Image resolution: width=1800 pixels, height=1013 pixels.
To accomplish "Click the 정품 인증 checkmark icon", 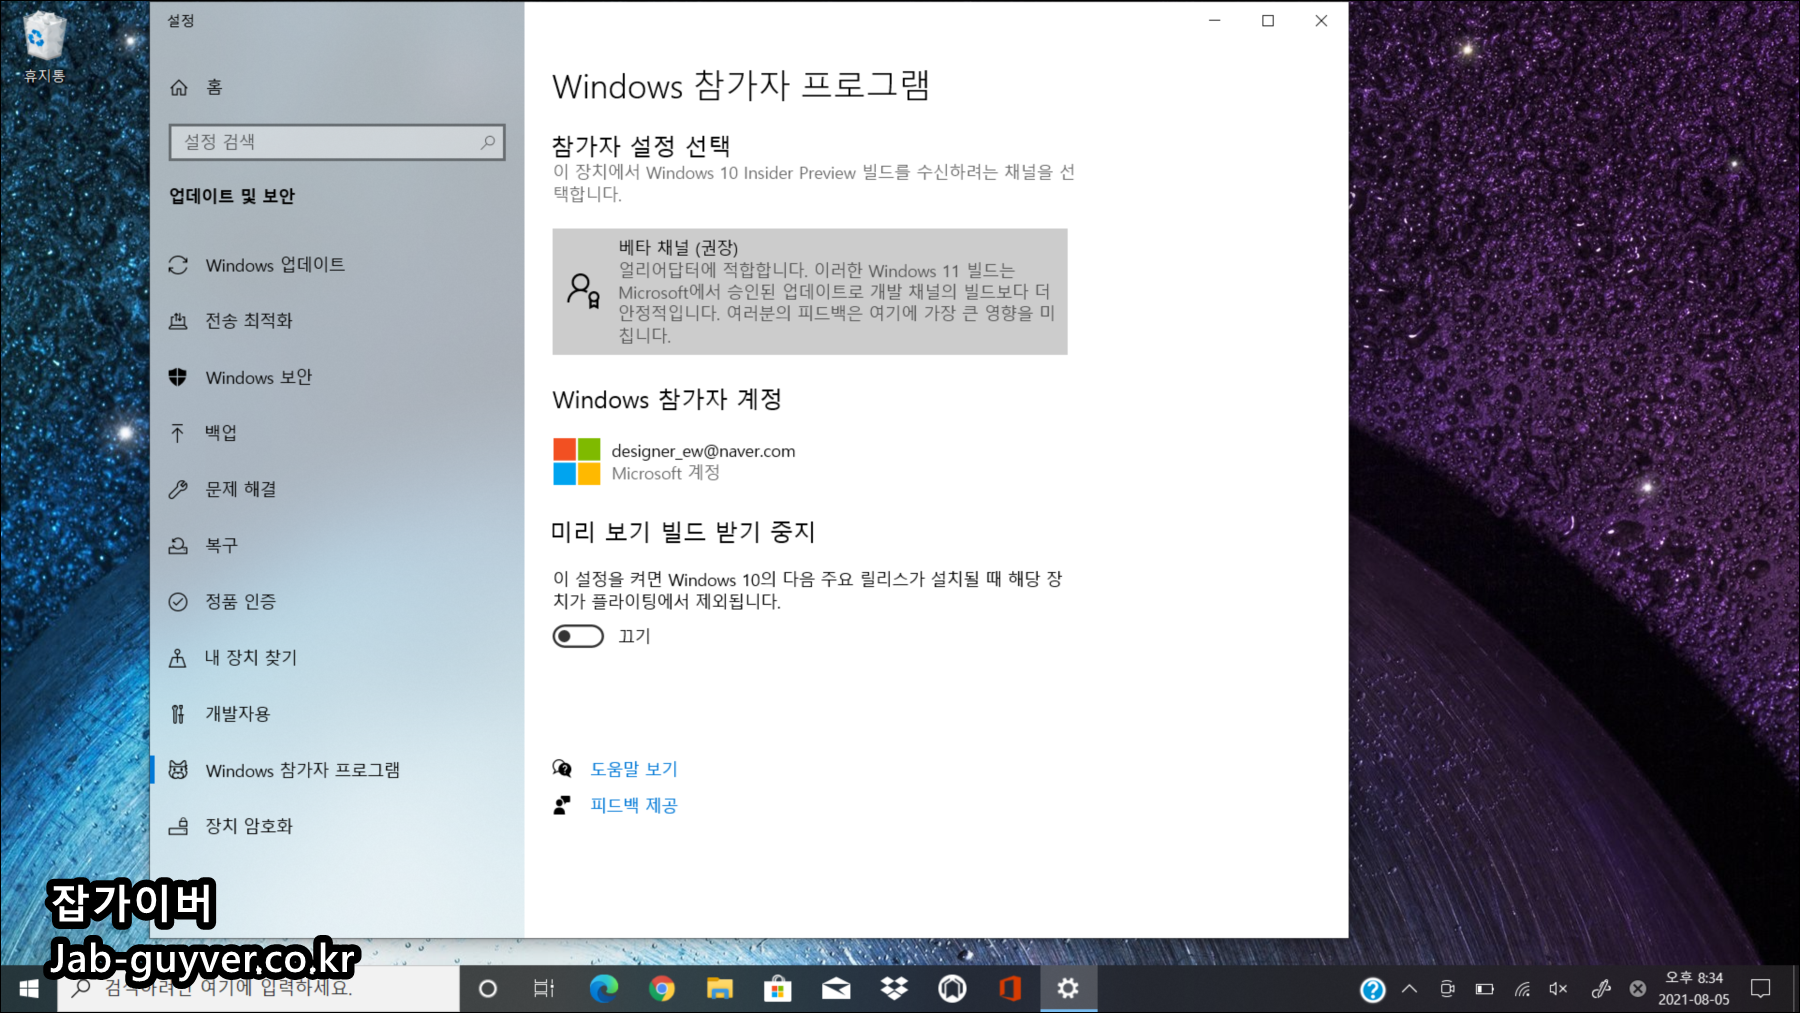I will 178,601.
